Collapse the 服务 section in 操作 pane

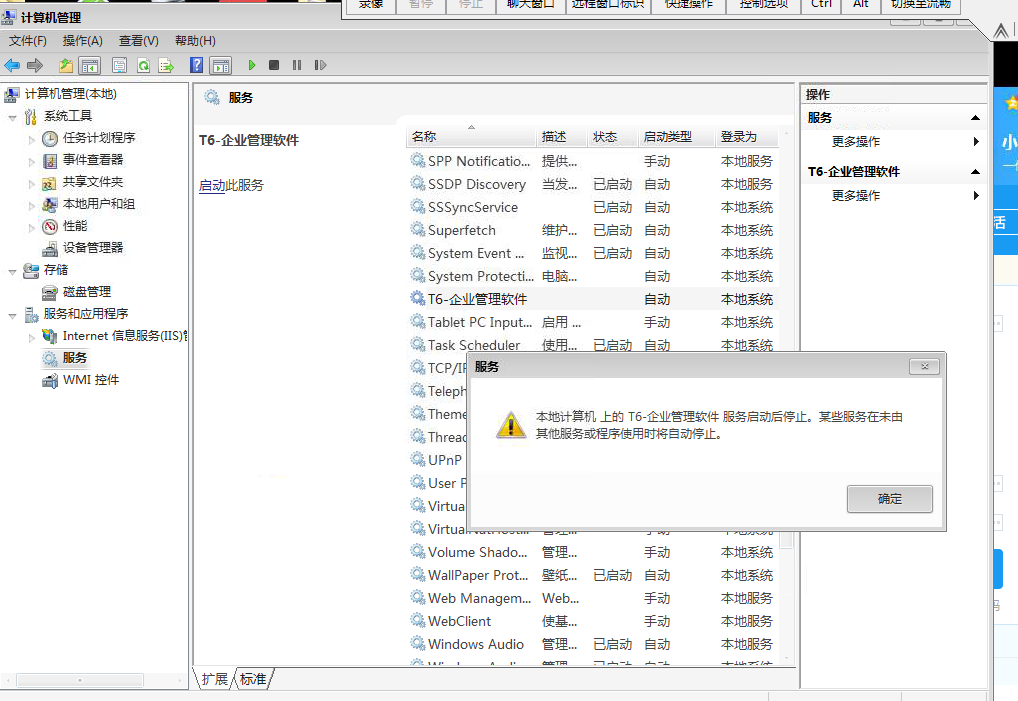(975, 117)
